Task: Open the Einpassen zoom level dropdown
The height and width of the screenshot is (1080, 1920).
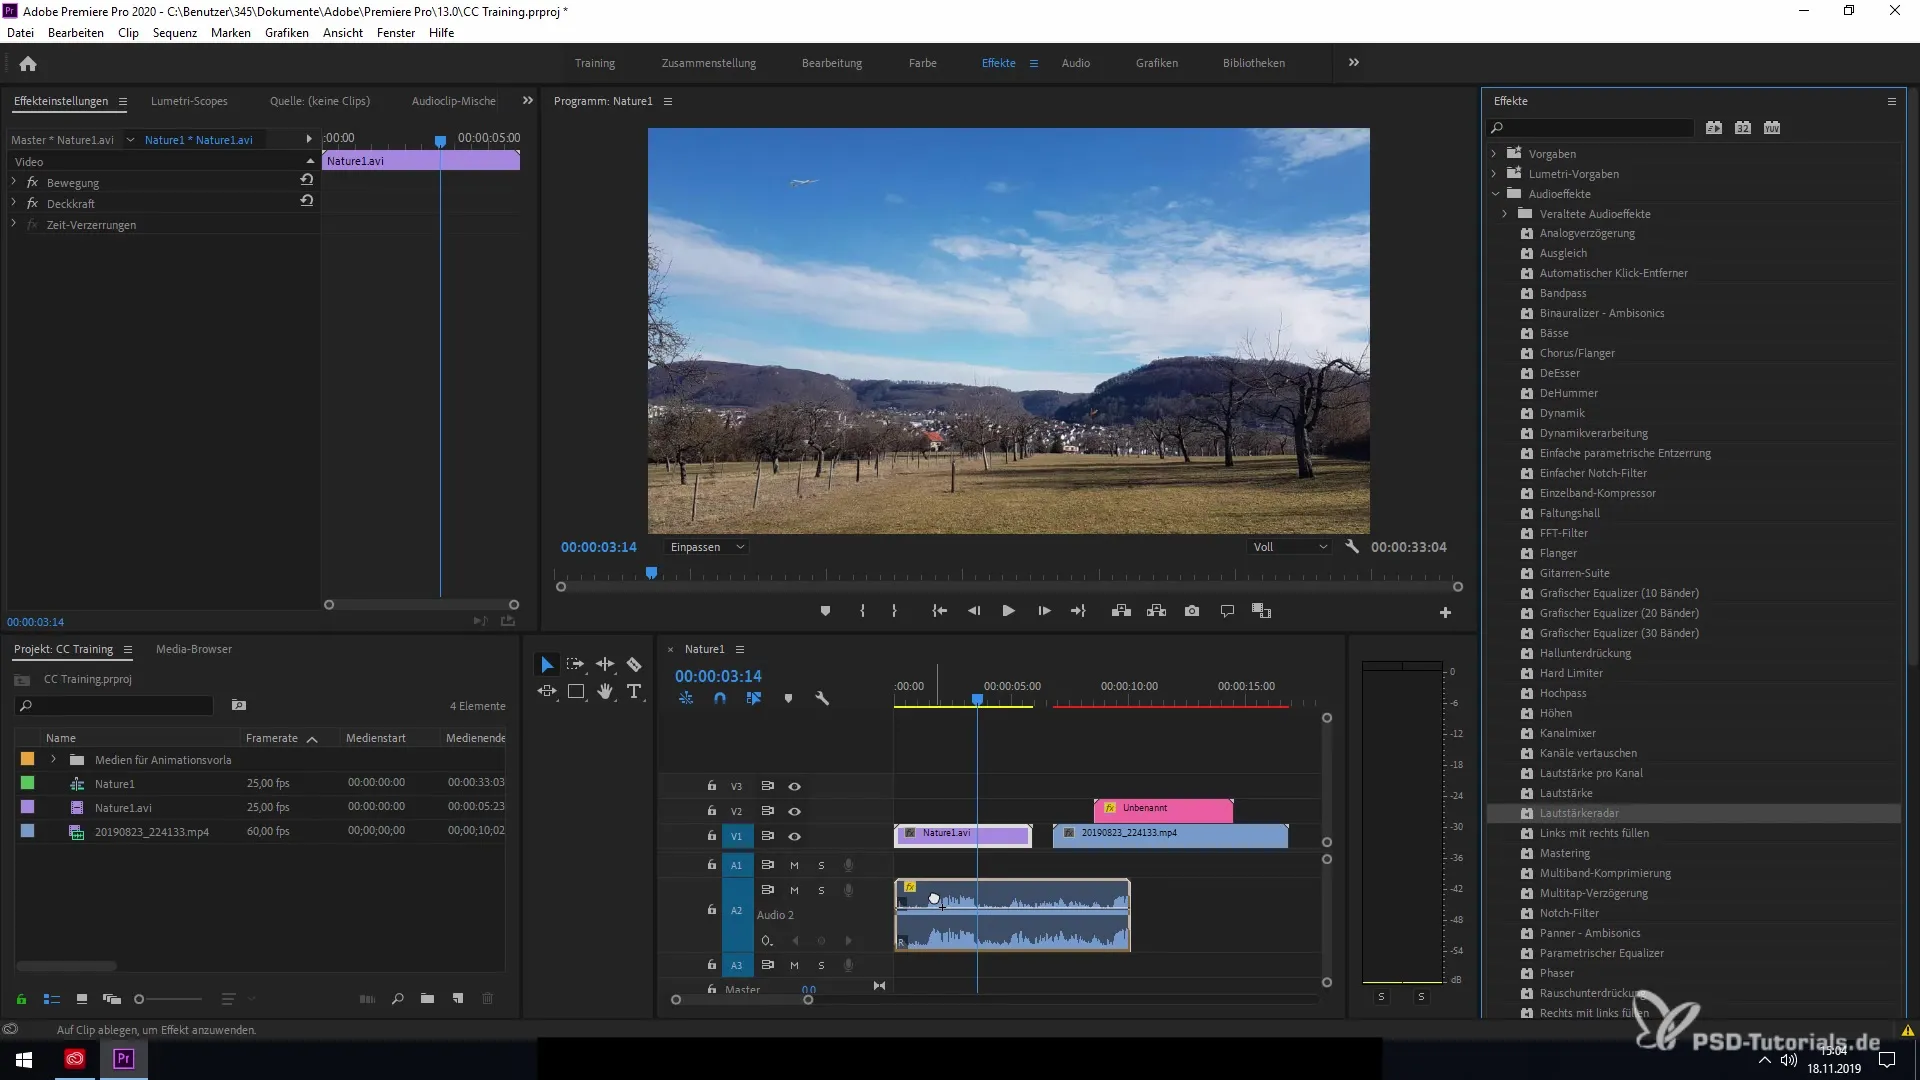Action: (707, 547)
